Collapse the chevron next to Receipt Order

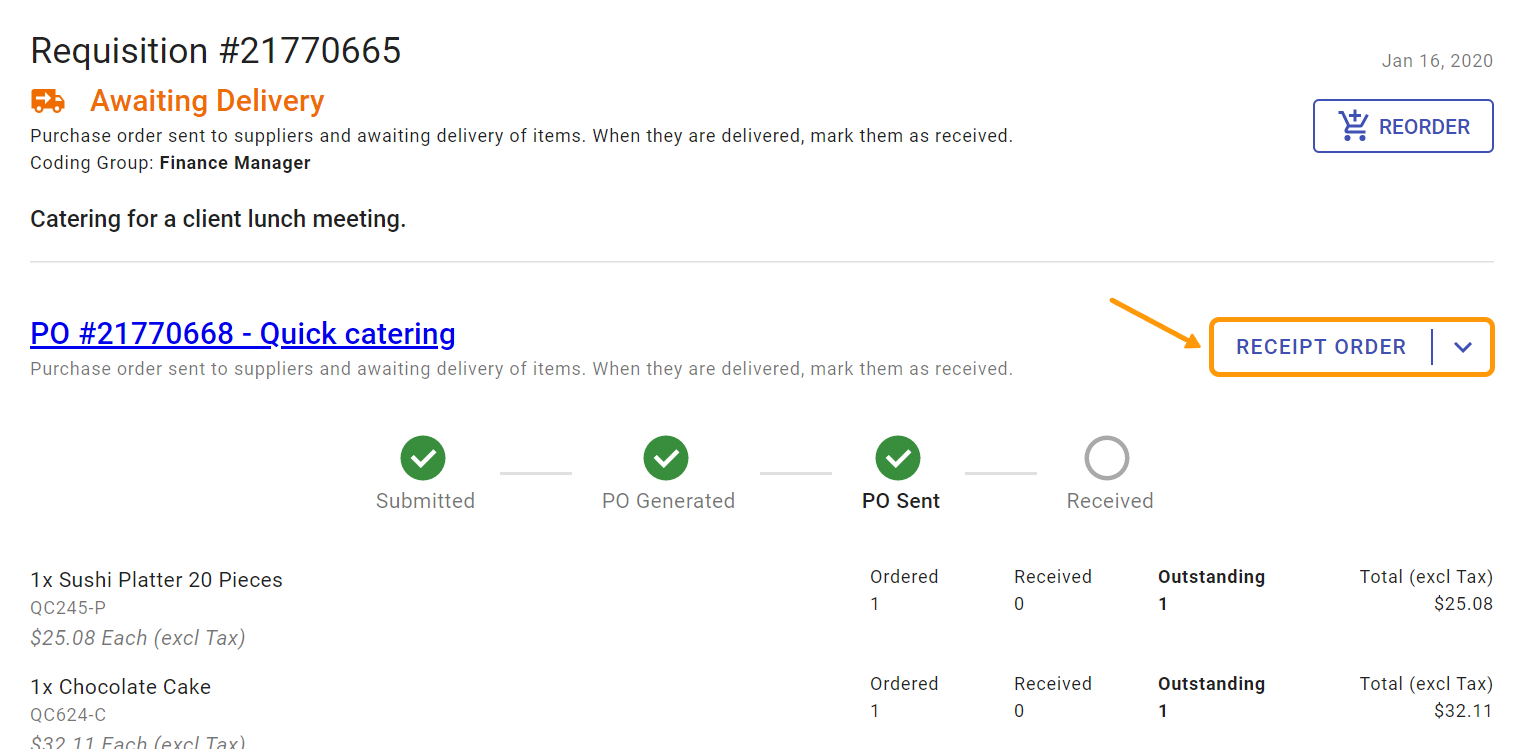(1463, 347)
